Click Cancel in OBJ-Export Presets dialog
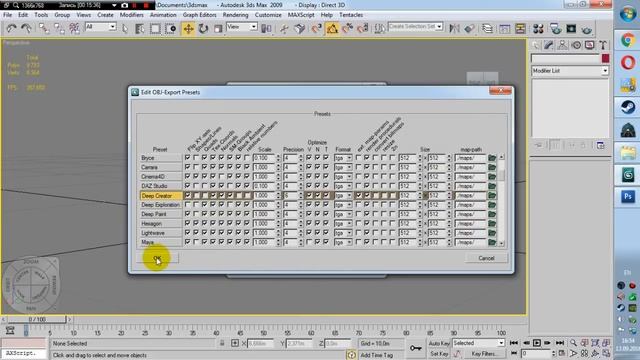 tap(486, 258)
